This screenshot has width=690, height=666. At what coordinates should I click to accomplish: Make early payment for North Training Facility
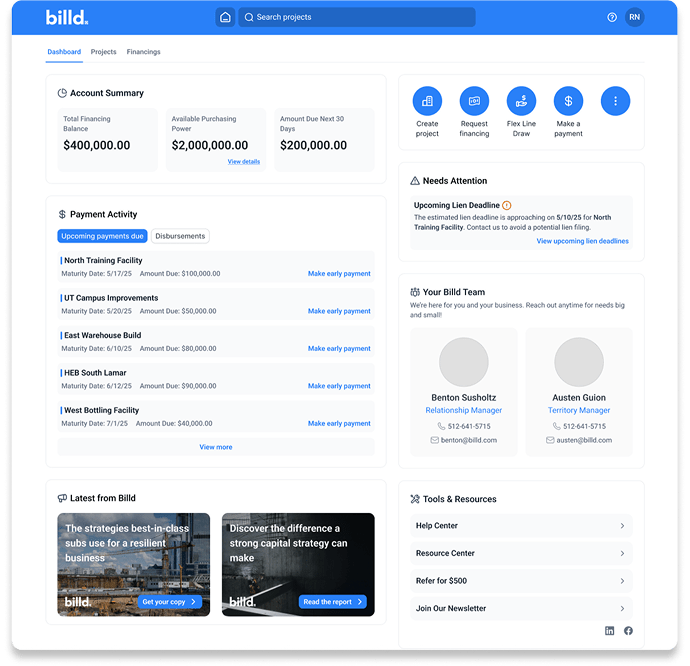coord(339,273)
